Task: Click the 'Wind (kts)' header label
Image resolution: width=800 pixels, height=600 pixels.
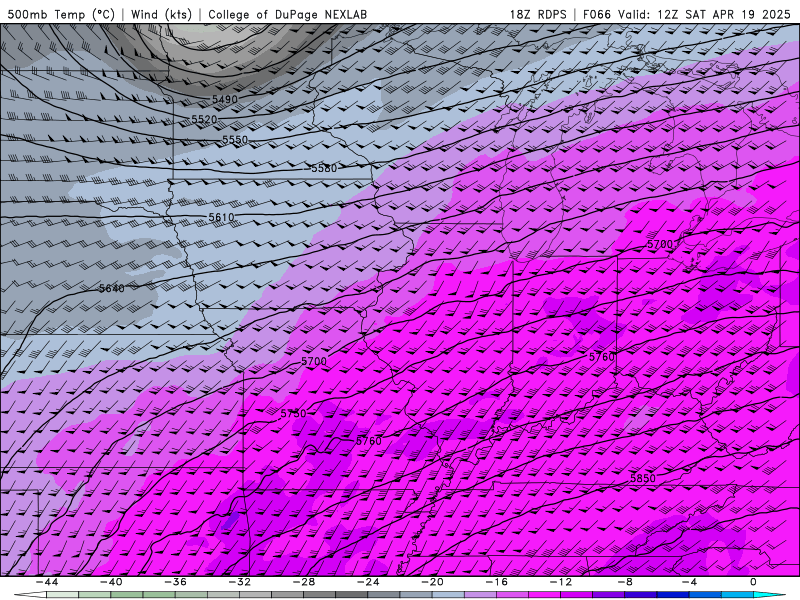Action: 161,14
